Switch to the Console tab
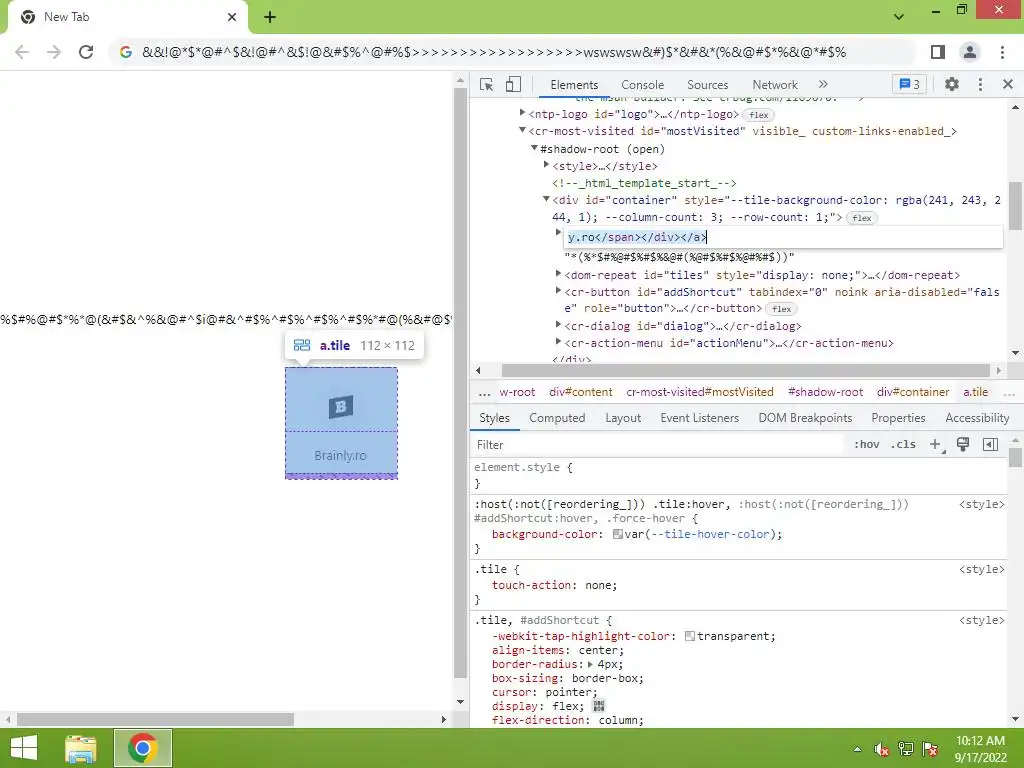1024x768 pixels. point(642,85)
